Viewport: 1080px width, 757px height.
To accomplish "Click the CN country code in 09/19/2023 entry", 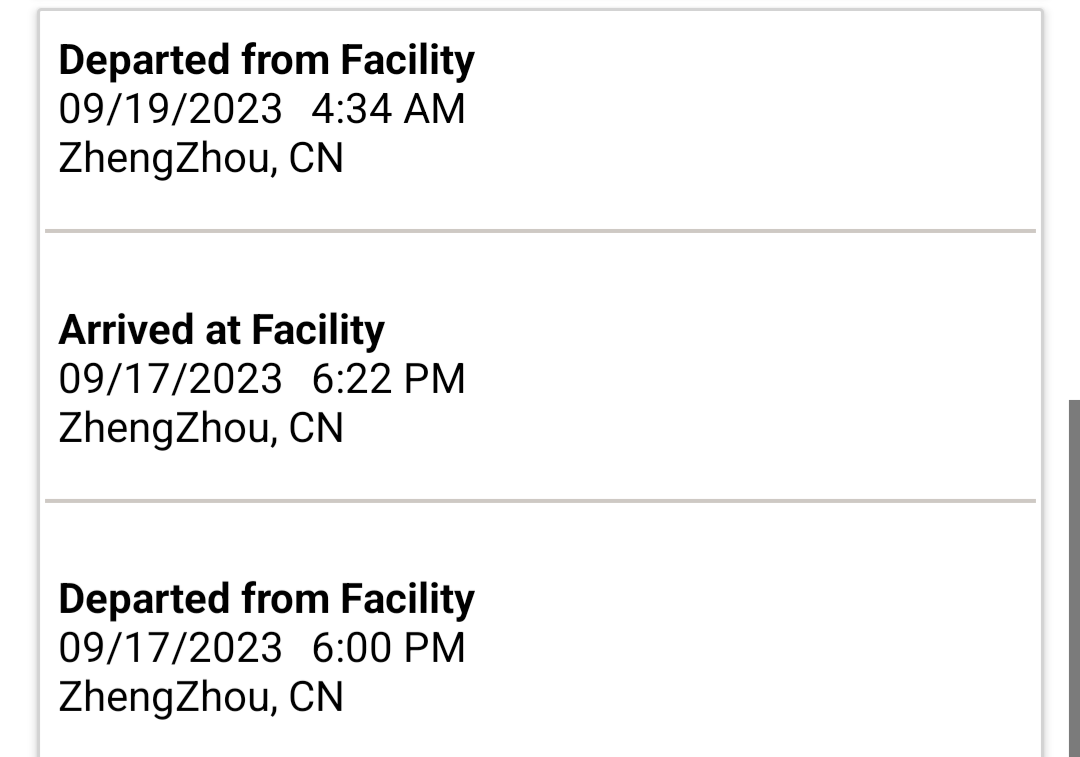I will (316, 158).
